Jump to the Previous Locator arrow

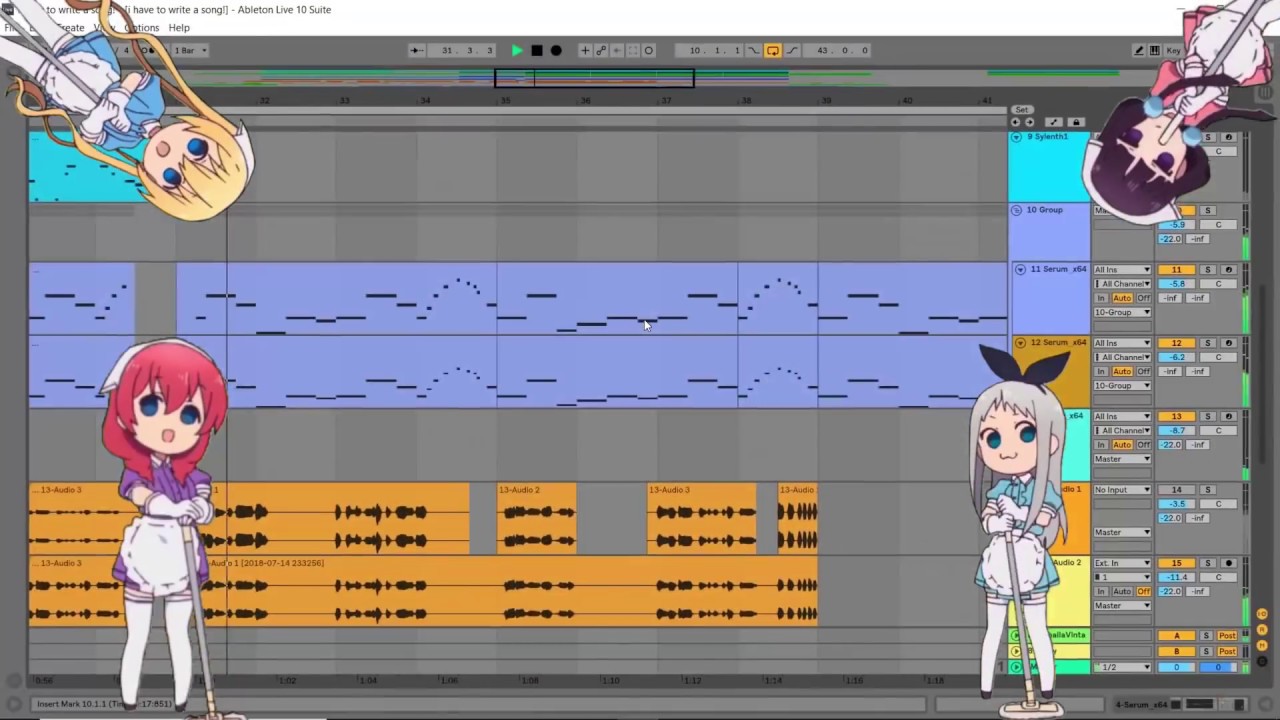pyautogui.click(x=1016, y=122)
